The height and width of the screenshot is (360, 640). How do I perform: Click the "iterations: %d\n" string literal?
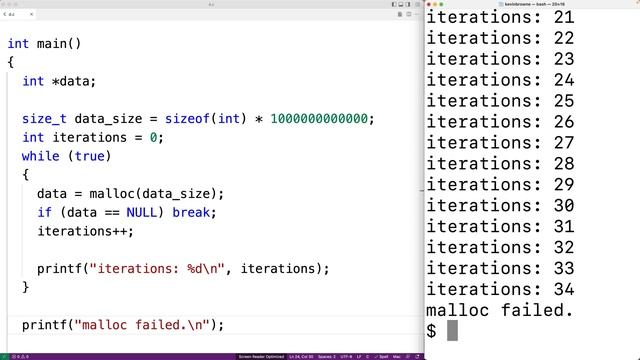click(x=157, y=269)
